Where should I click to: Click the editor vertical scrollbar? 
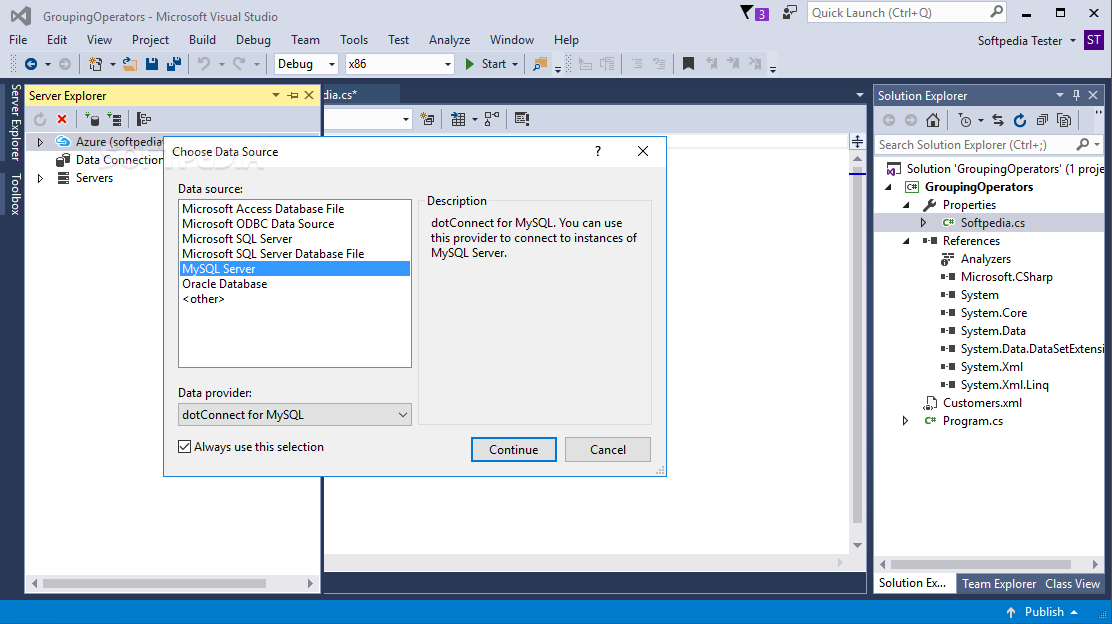point(857,350)
